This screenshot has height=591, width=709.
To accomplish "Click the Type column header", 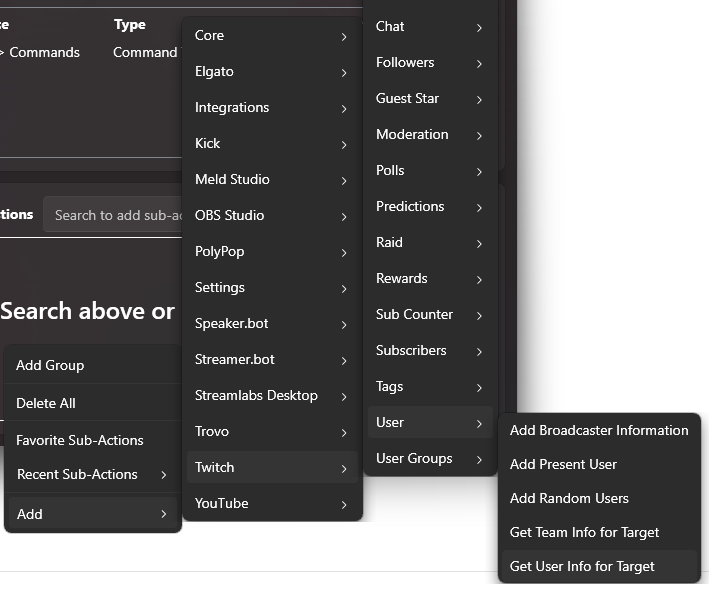I will point(130,24).
